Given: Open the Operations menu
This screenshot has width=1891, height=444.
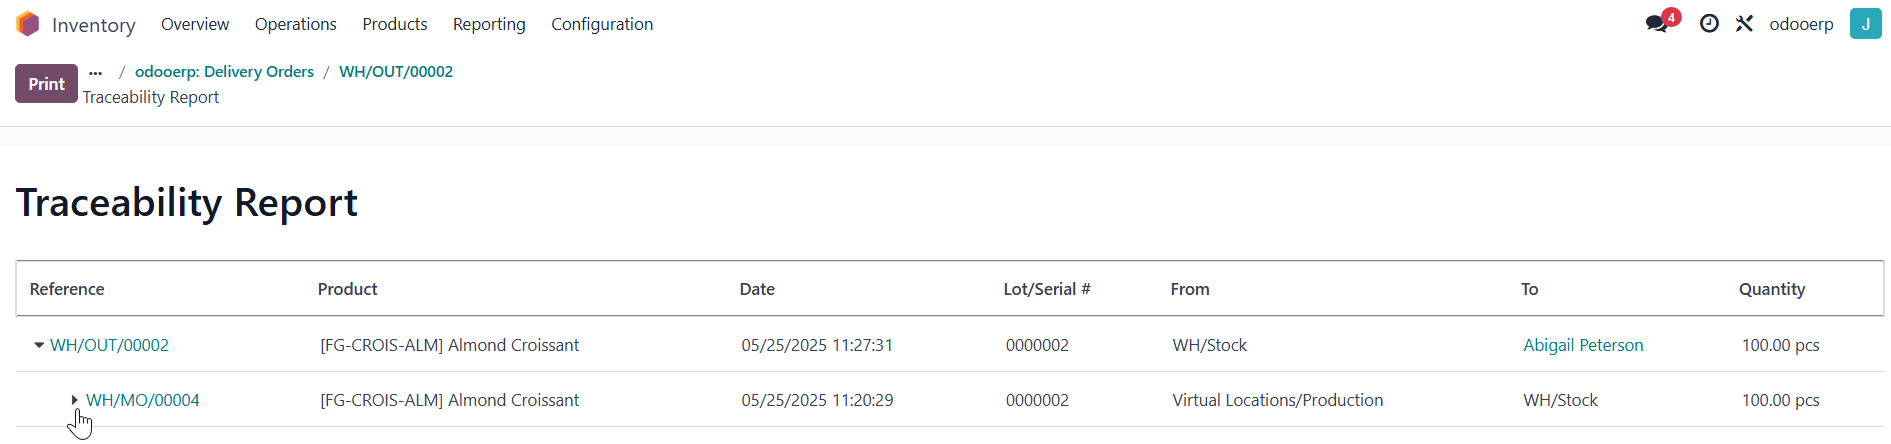Looking at the screenshot, I should pyautogui.click(x=295, y=24).
